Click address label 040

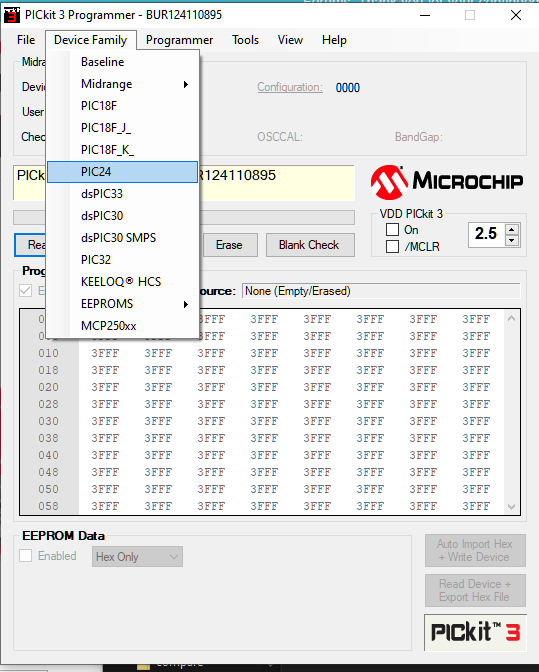(48, 455)
